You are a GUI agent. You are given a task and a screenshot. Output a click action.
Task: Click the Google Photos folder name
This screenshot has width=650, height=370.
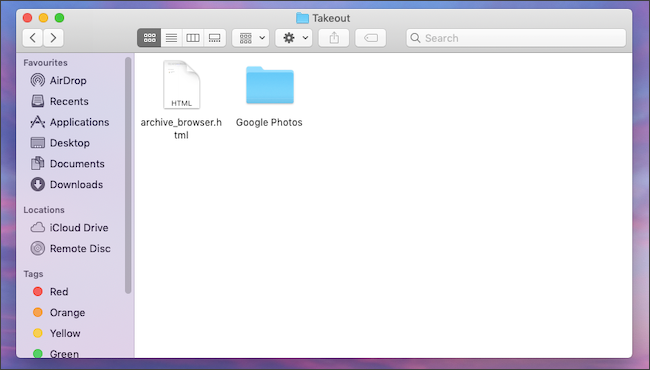(269, 122)
